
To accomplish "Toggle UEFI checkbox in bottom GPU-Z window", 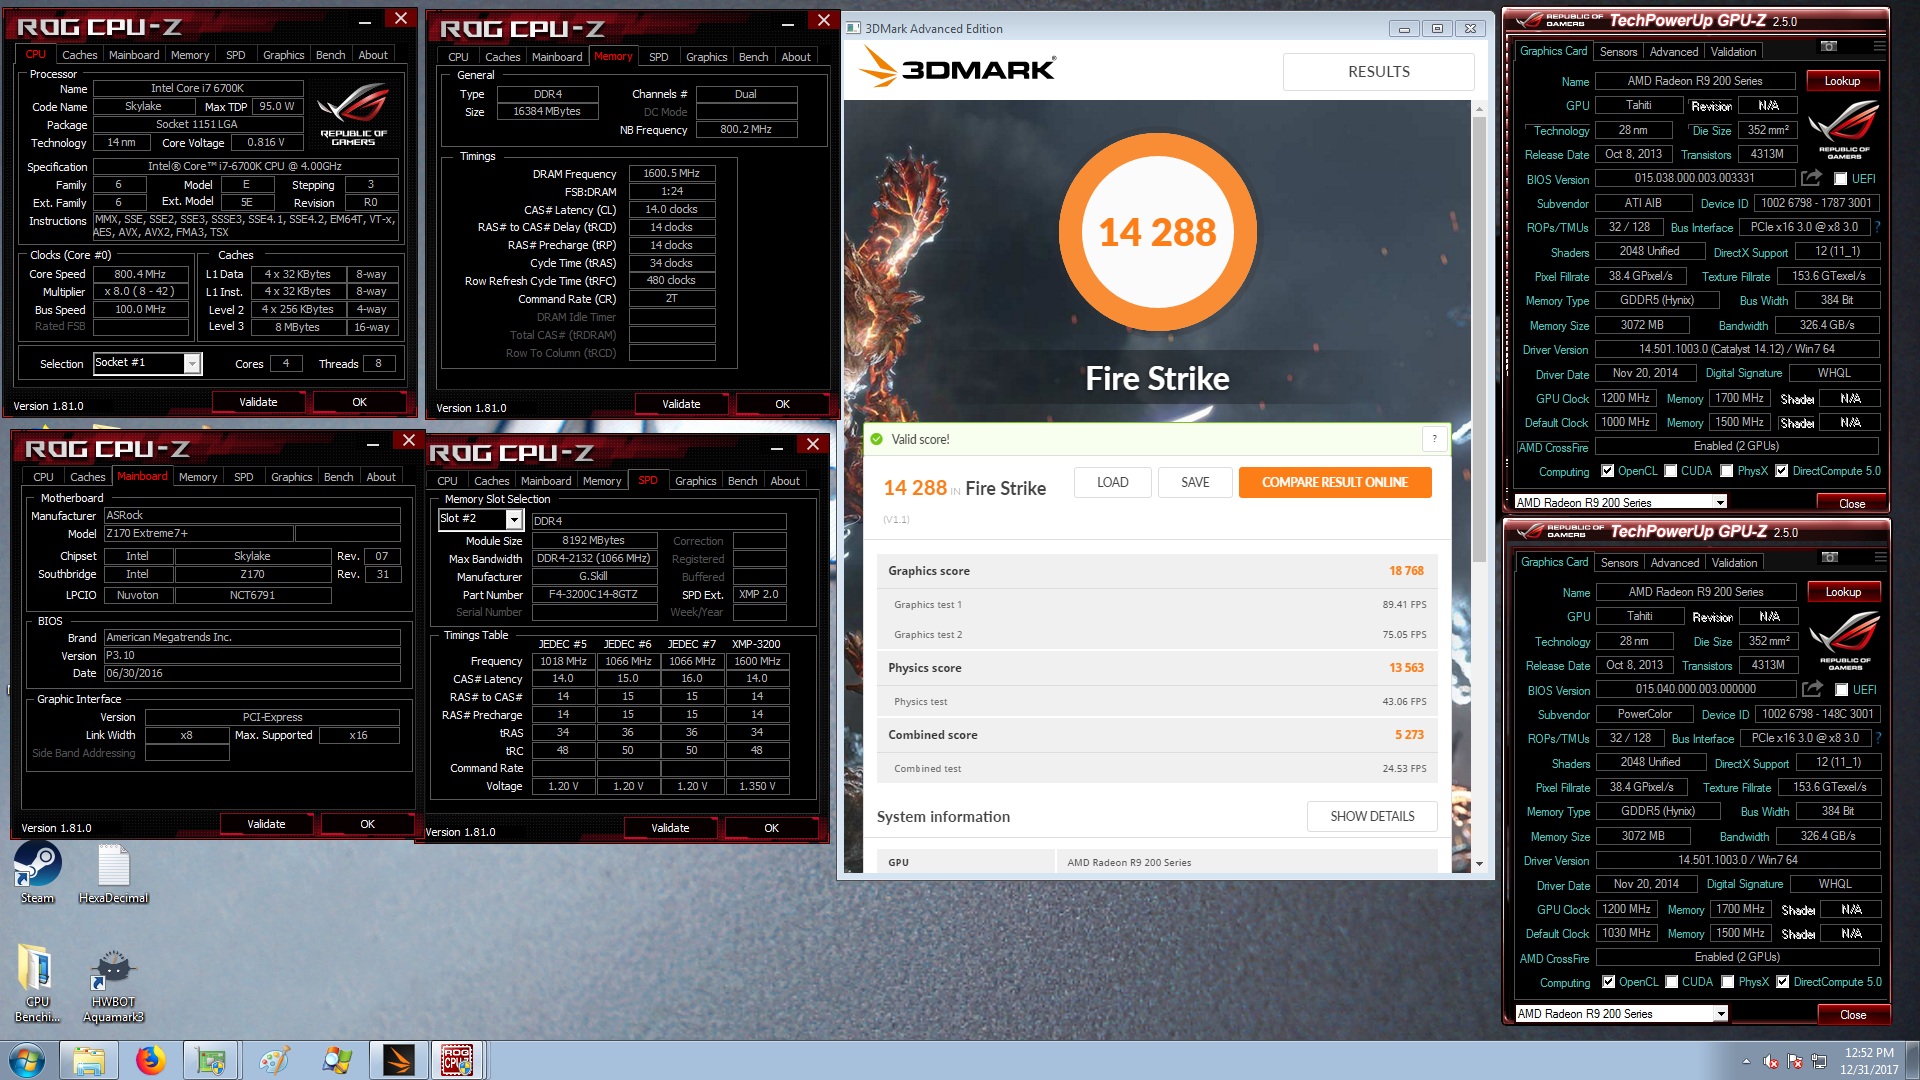I will (1841, 690).
